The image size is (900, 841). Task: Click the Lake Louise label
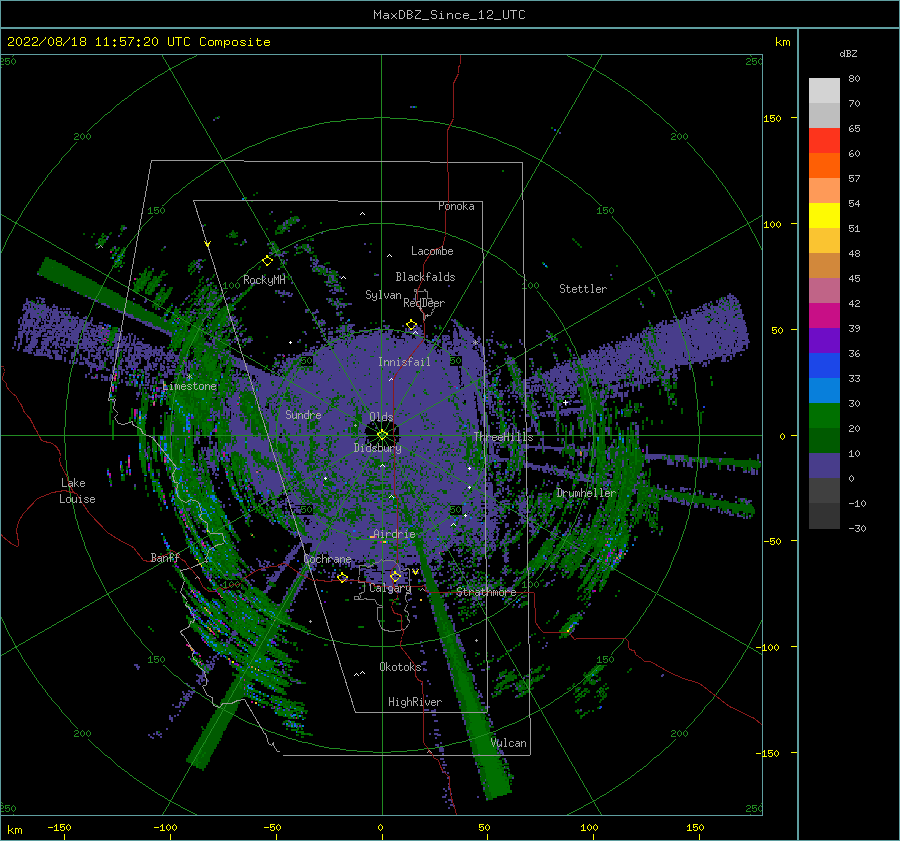click(x=77, y=491)
